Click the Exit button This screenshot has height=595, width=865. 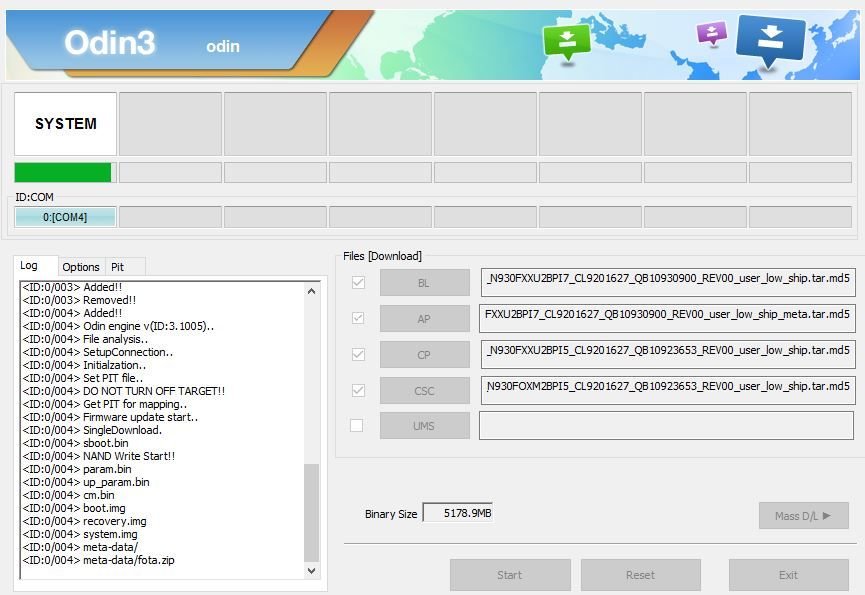tap(788, 575)
